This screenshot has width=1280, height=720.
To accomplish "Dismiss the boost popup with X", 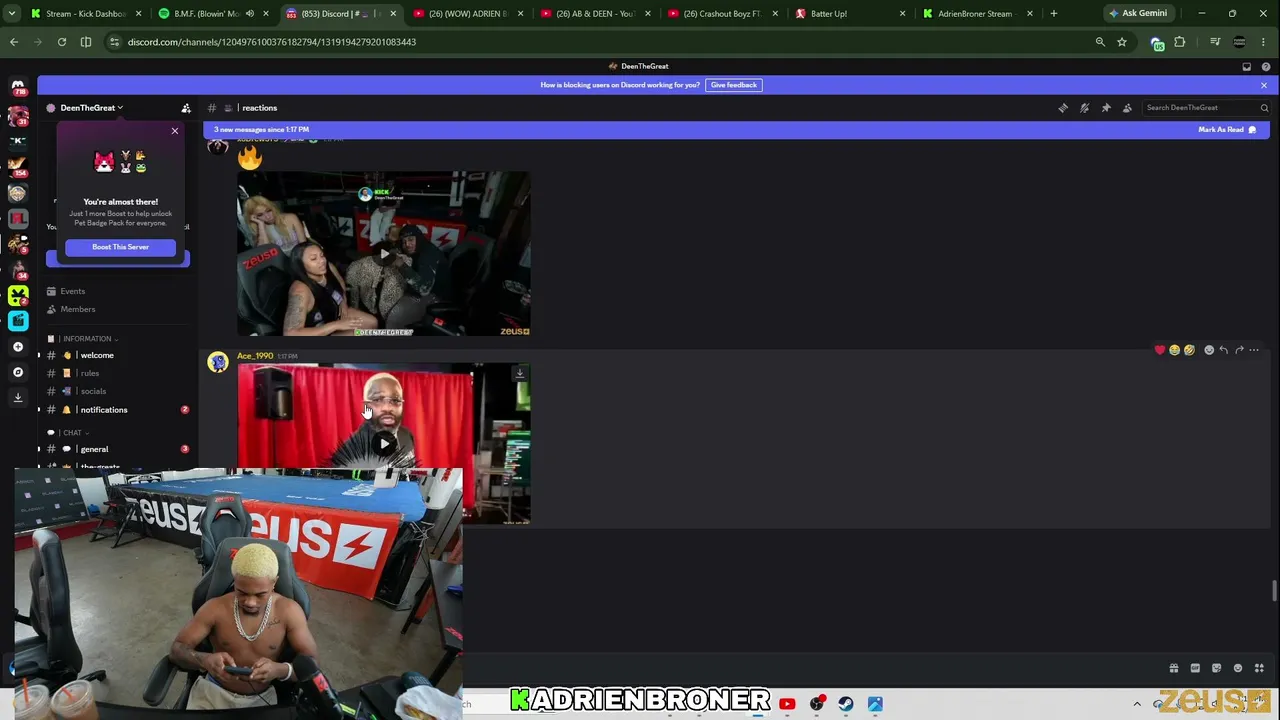I will pyautogui.click(x=175, y=131).
